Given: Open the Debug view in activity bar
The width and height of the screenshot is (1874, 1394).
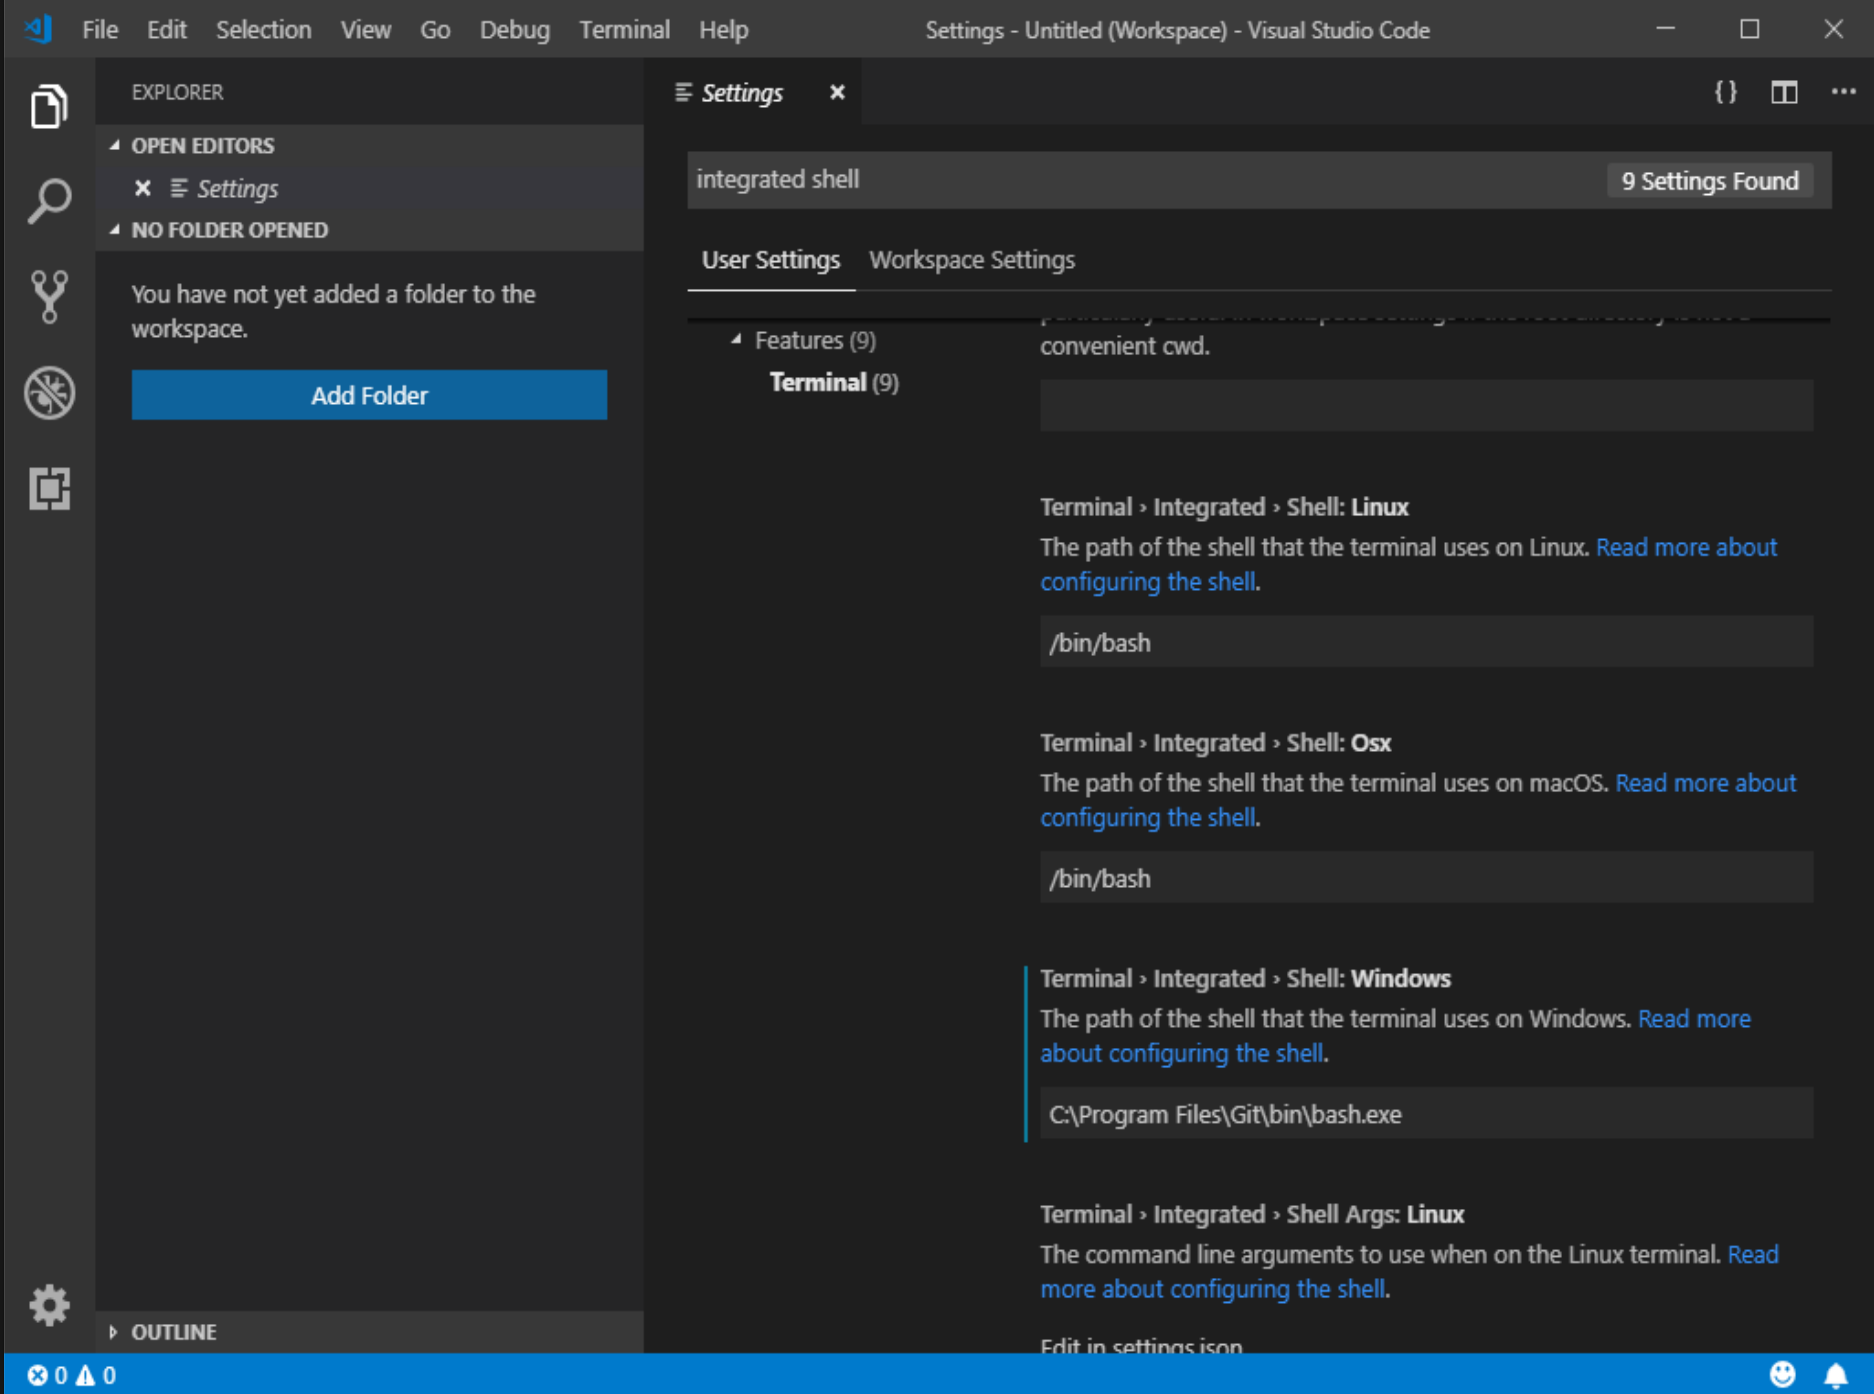Looking at the screenshot, I should 48,393.
